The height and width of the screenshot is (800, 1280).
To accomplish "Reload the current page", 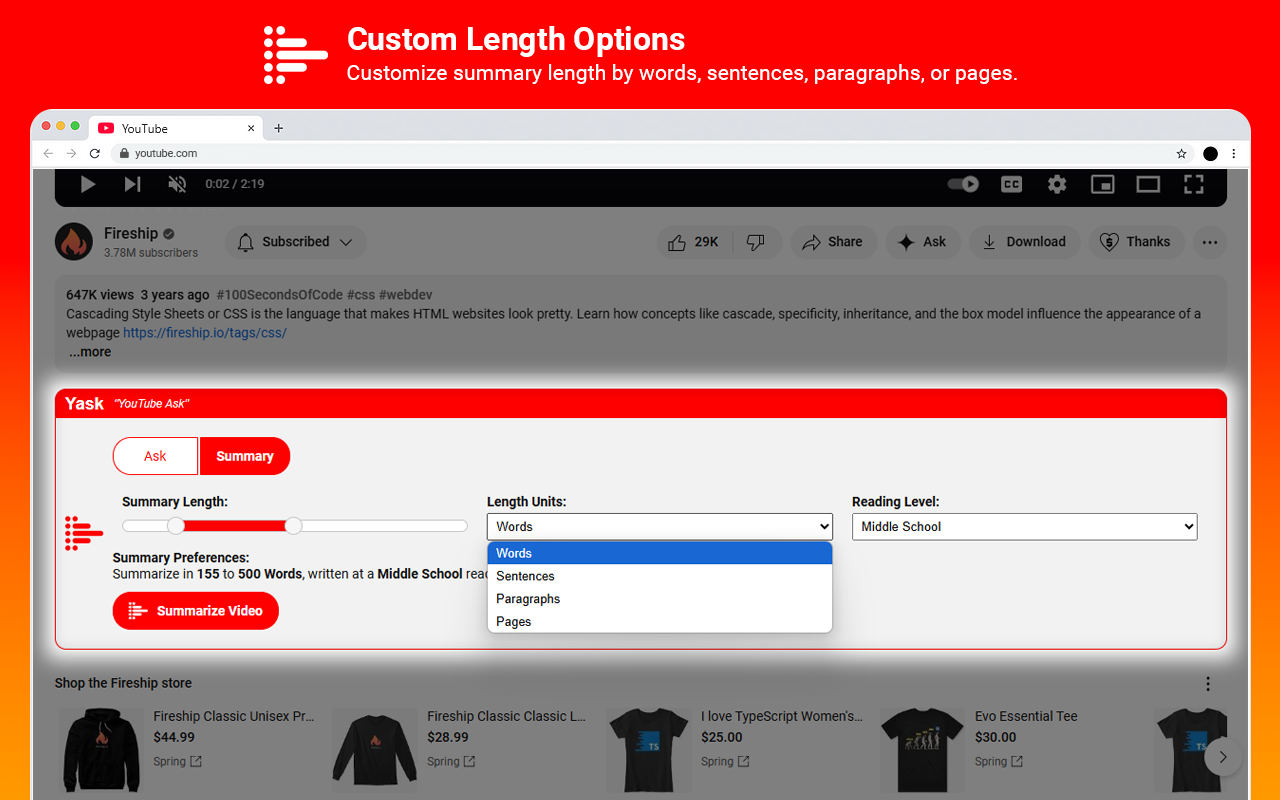I will (95, 154).
